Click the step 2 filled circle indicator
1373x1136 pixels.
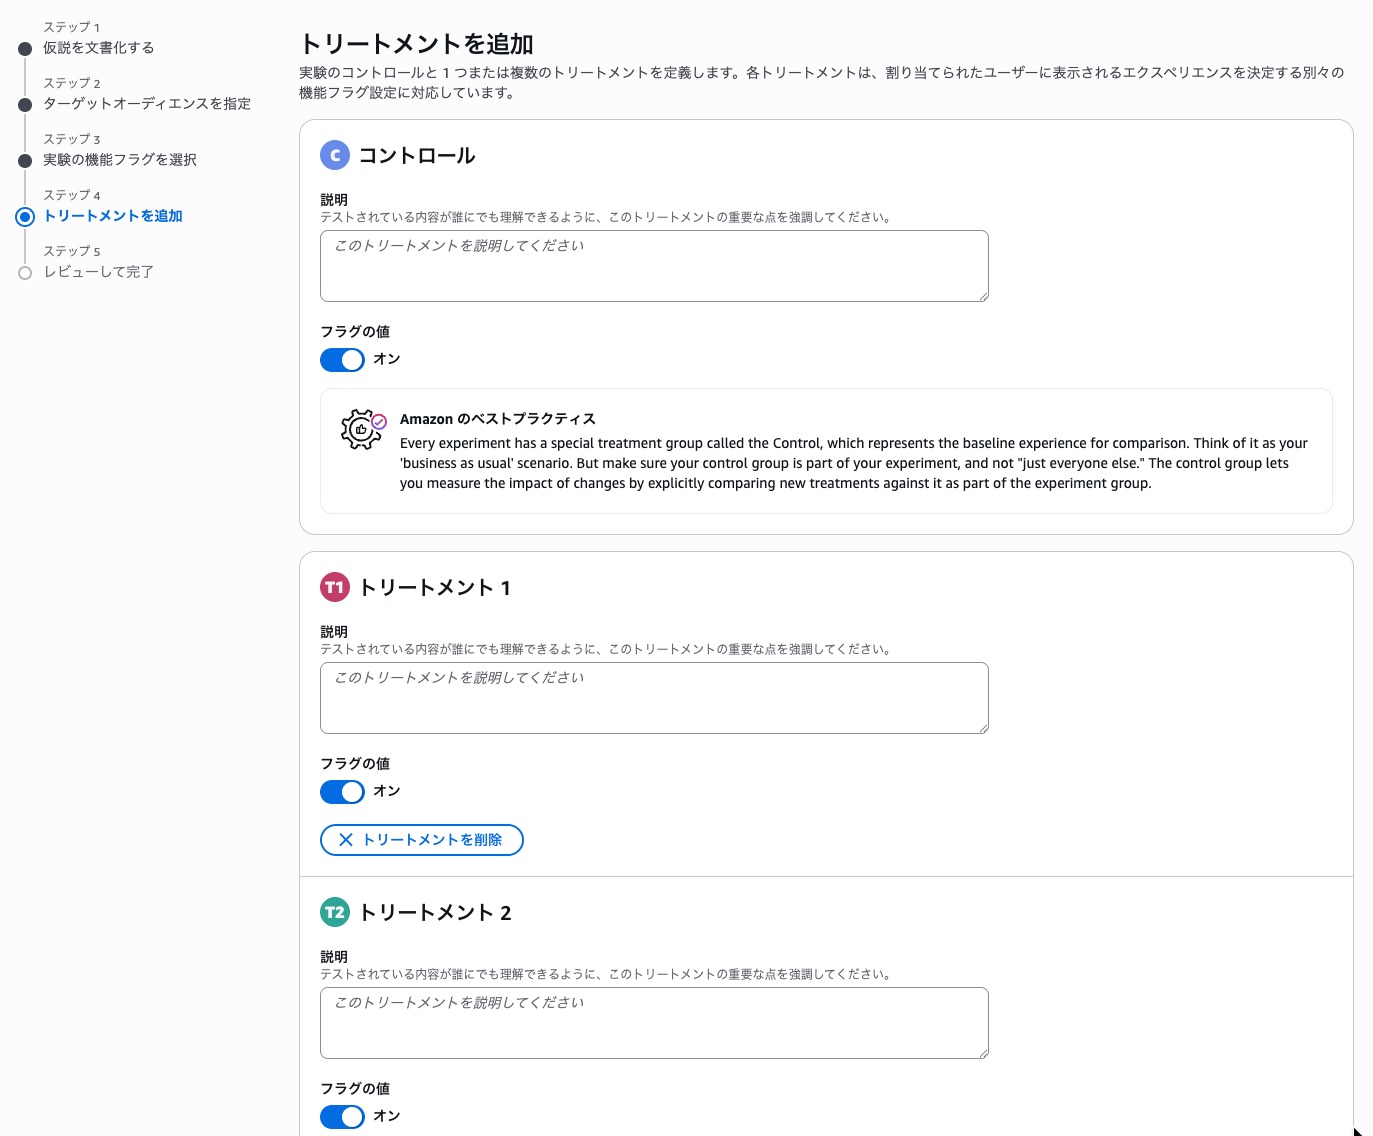(x=25, y=105)
